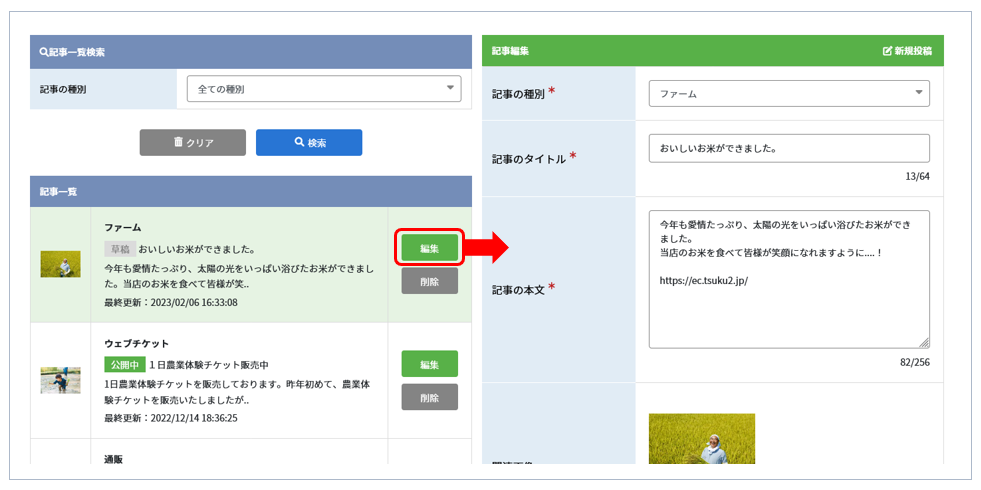
Task: Click 削除 for the ウェブチケット article
Action: point(429,397)
